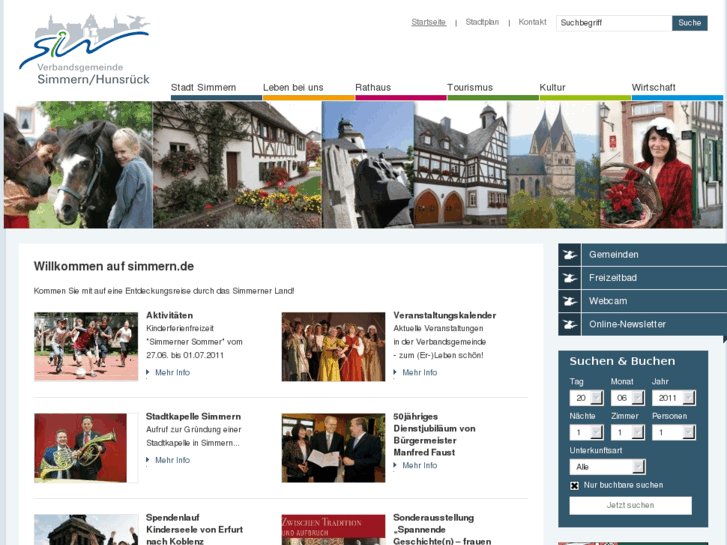Screen dimensions: 727x545
Task: Click the 'Jetzt suchen' button
Action: point(630,505)
